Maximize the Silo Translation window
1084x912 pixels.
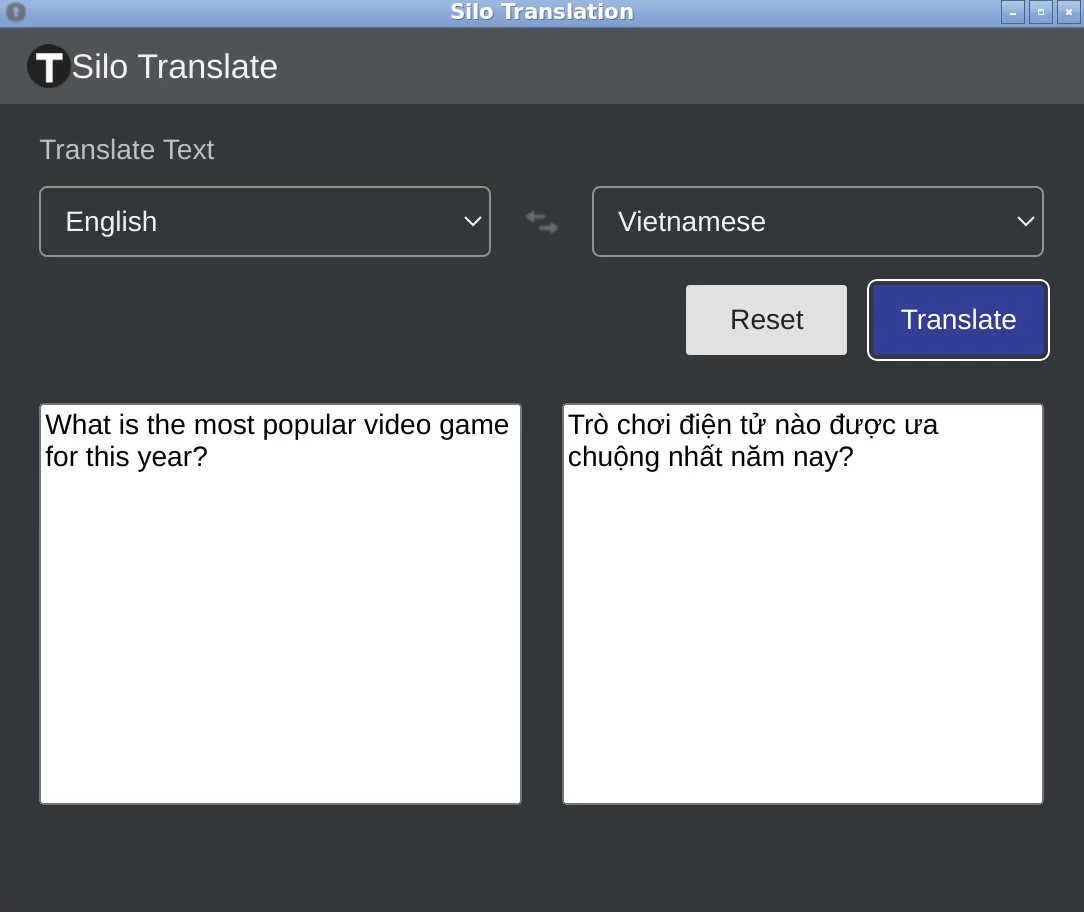click(1040, 12)
